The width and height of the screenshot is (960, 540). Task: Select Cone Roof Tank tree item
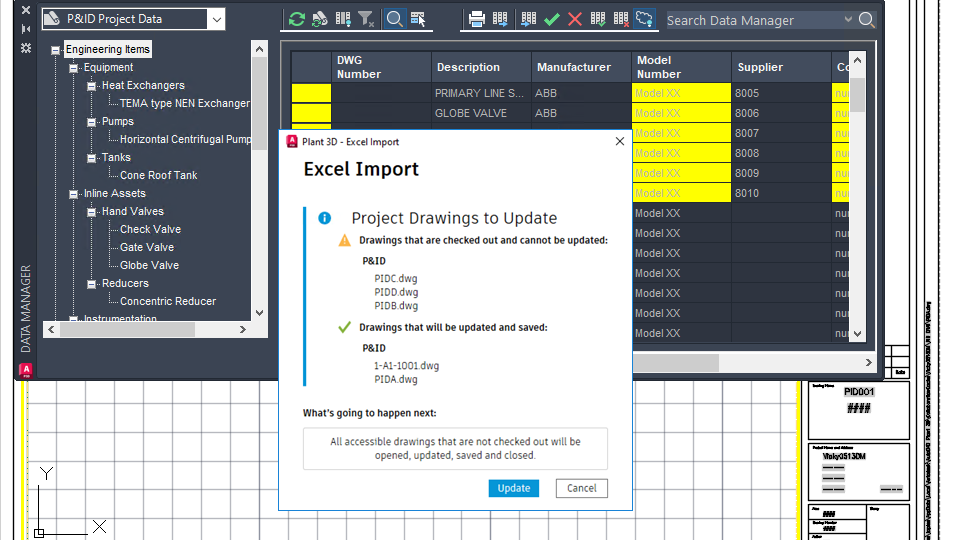point(159,175)
